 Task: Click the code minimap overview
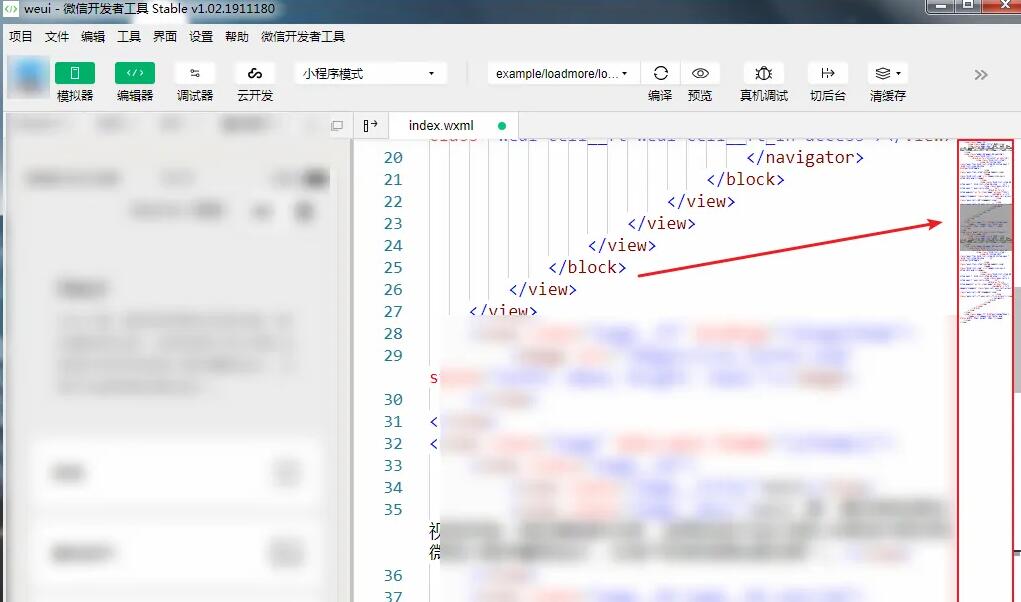click(985, 234)
